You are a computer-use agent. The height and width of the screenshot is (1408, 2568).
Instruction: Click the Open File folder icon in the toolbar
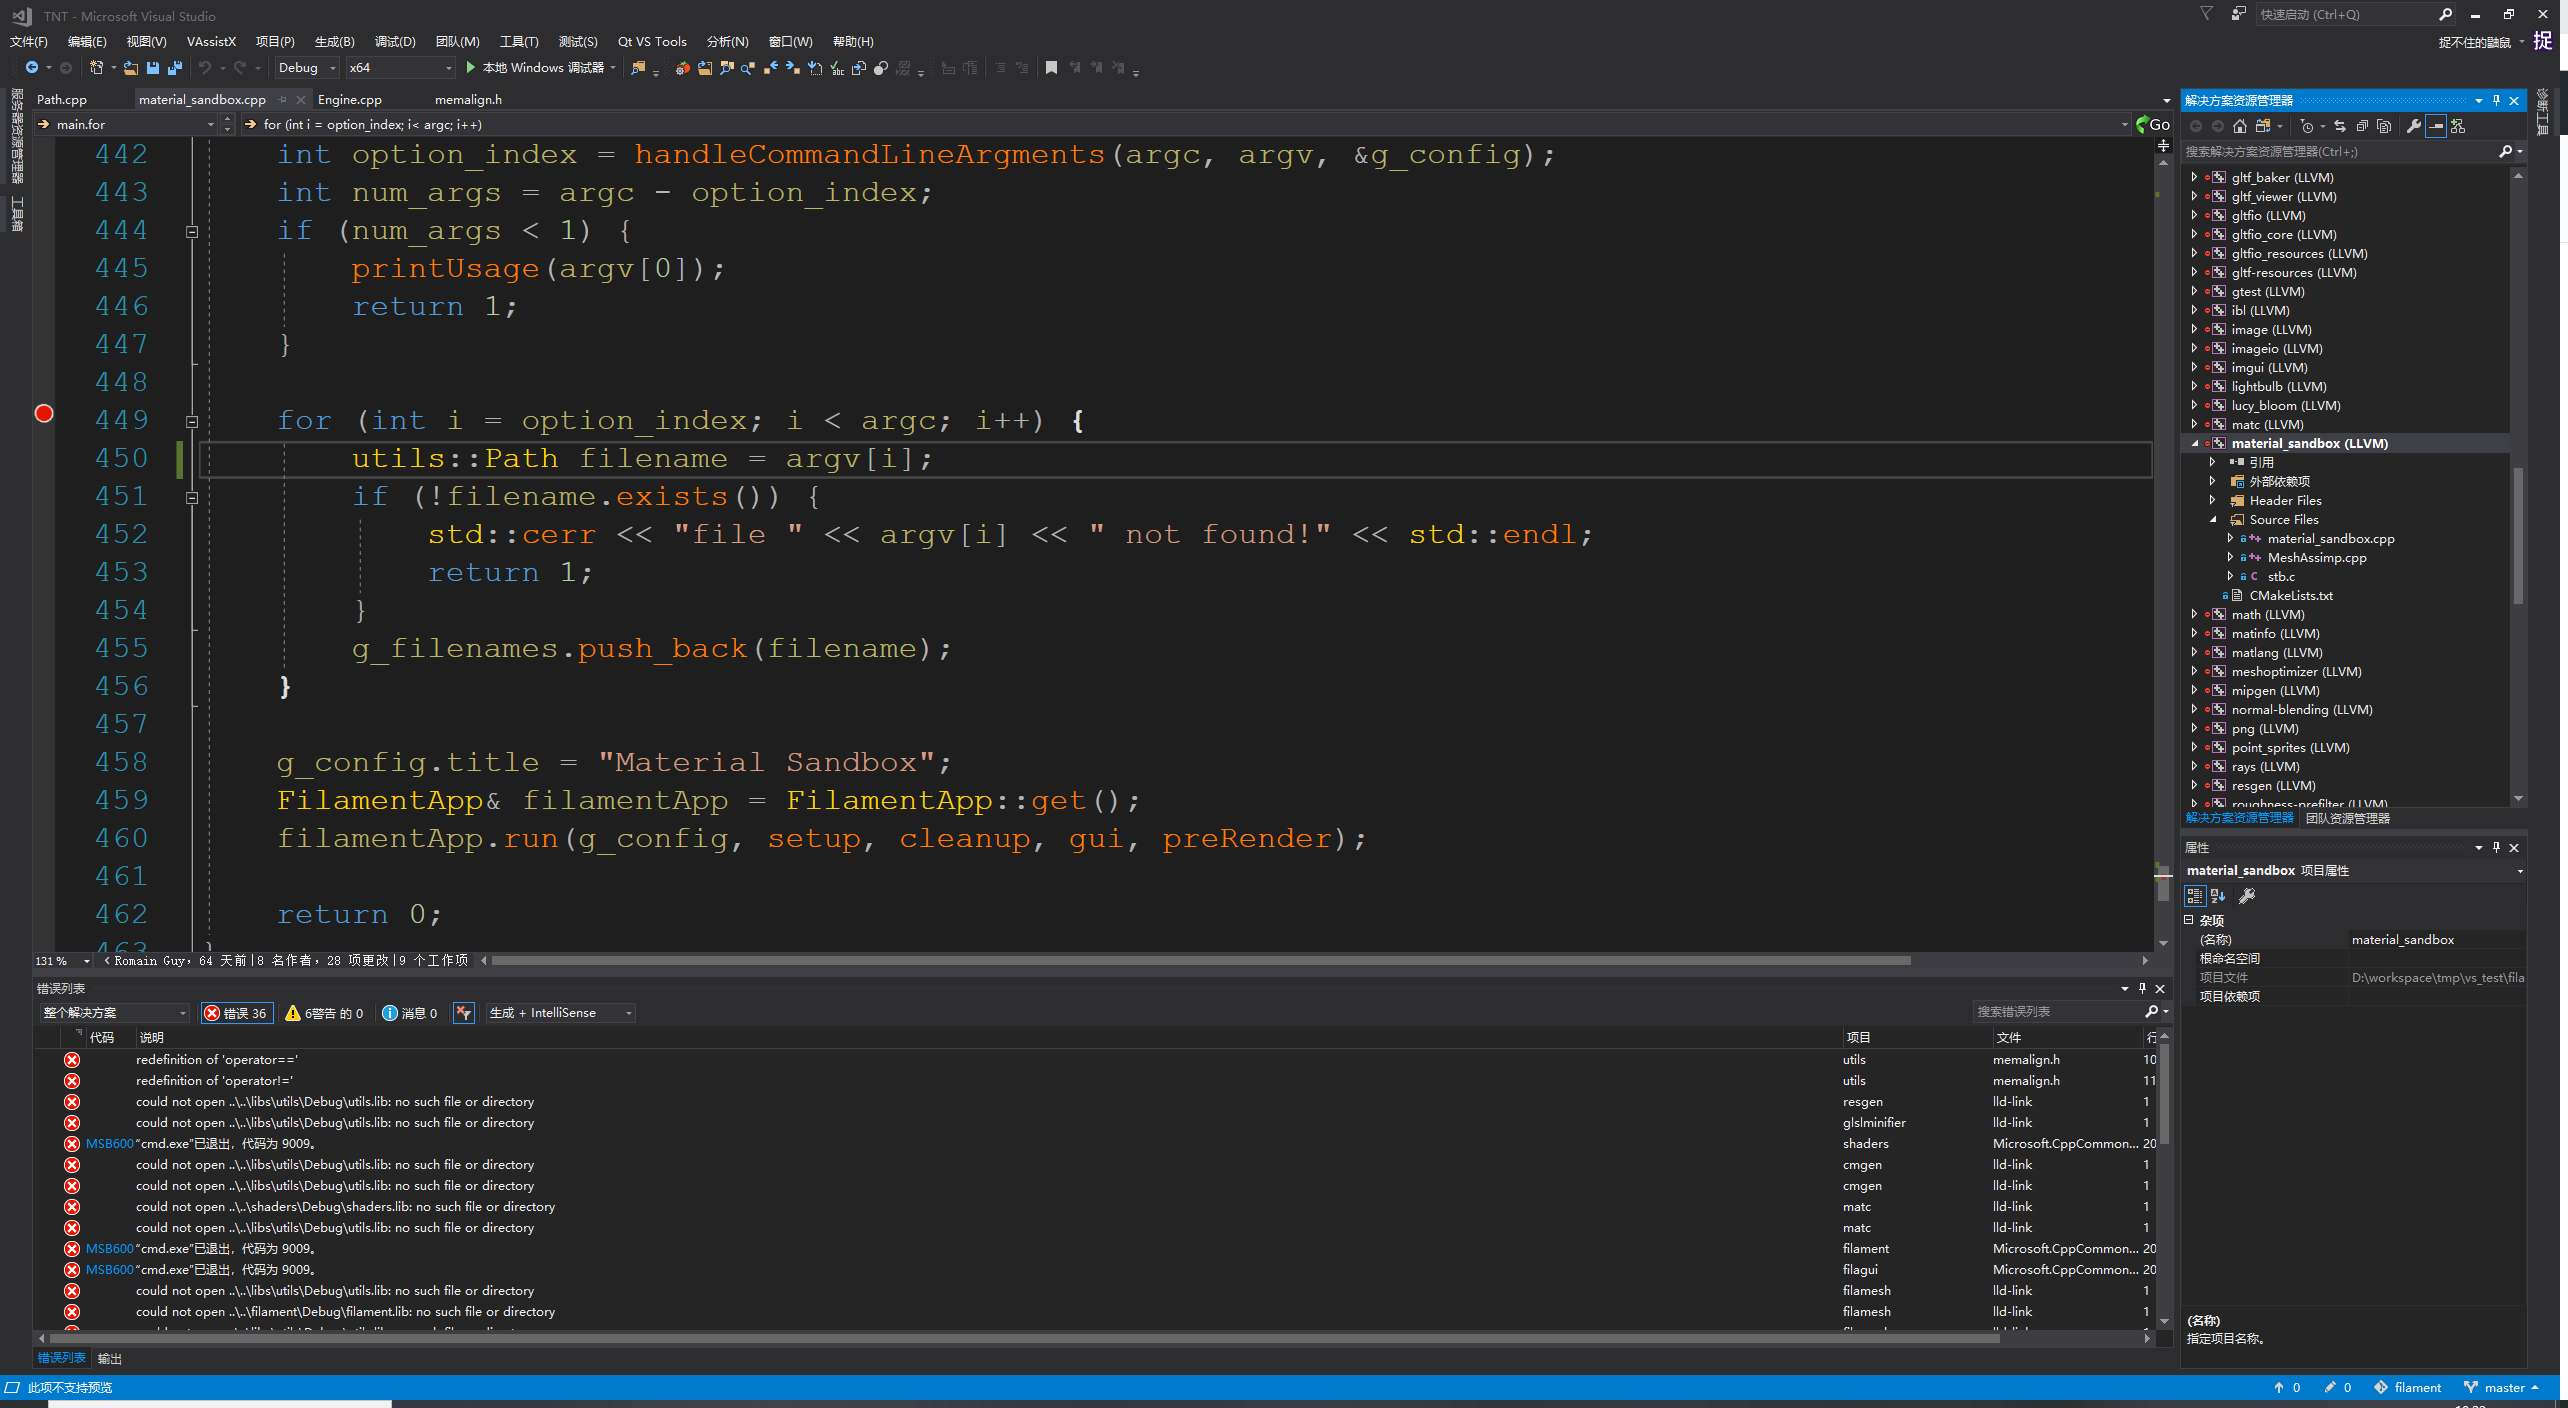(x=130, y=68)
